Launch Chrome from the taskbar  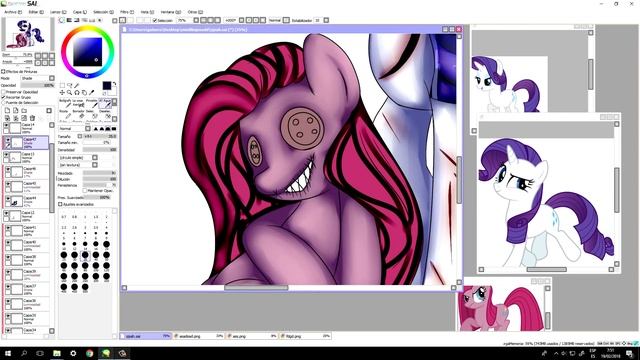click(x=89, y=353)
